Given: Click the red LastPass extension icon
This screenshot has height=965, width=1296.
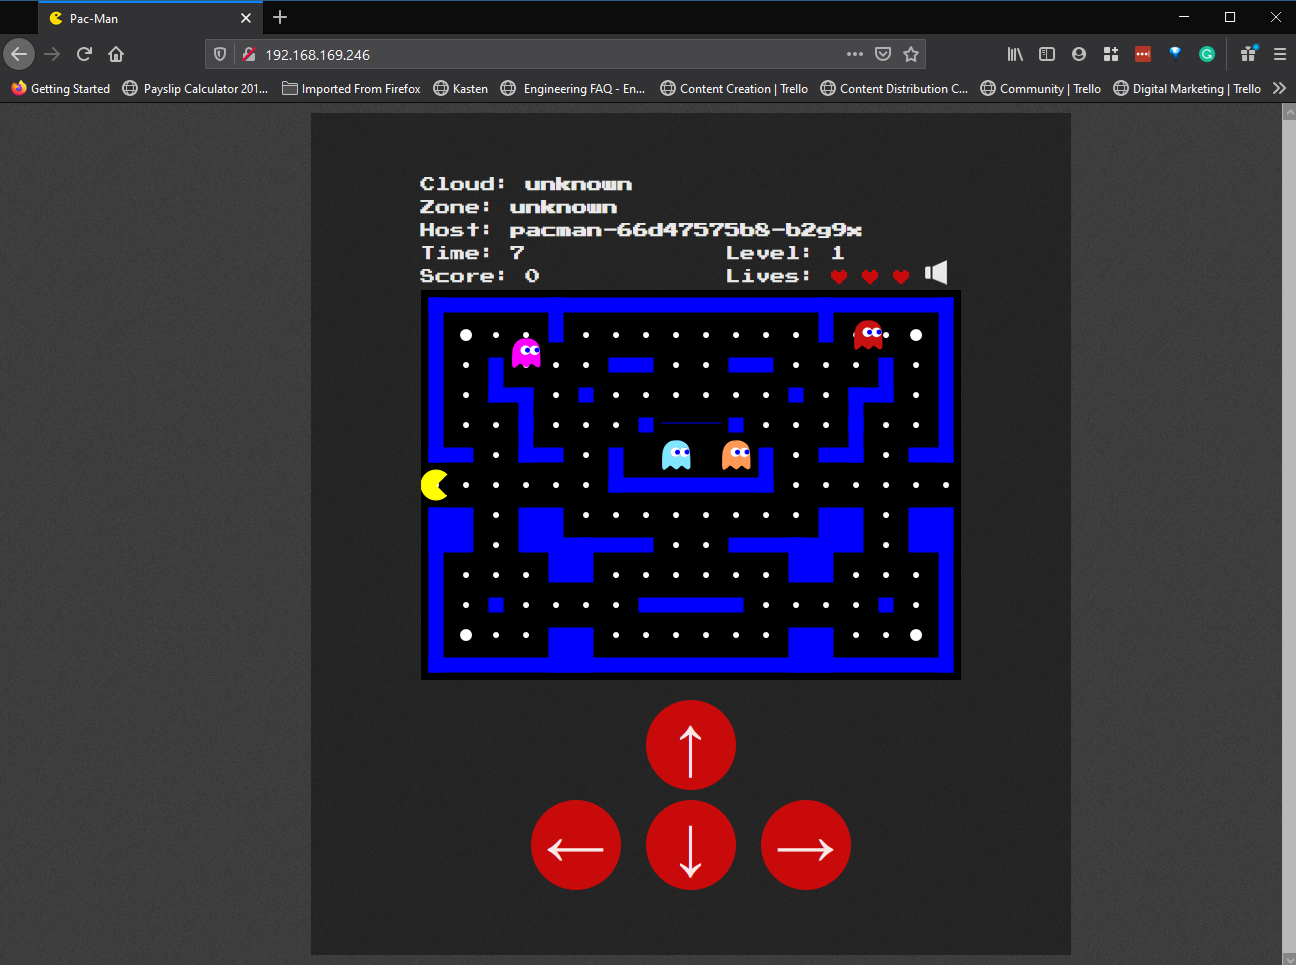Looking at the screenshot, I should tap(1143, 54).
